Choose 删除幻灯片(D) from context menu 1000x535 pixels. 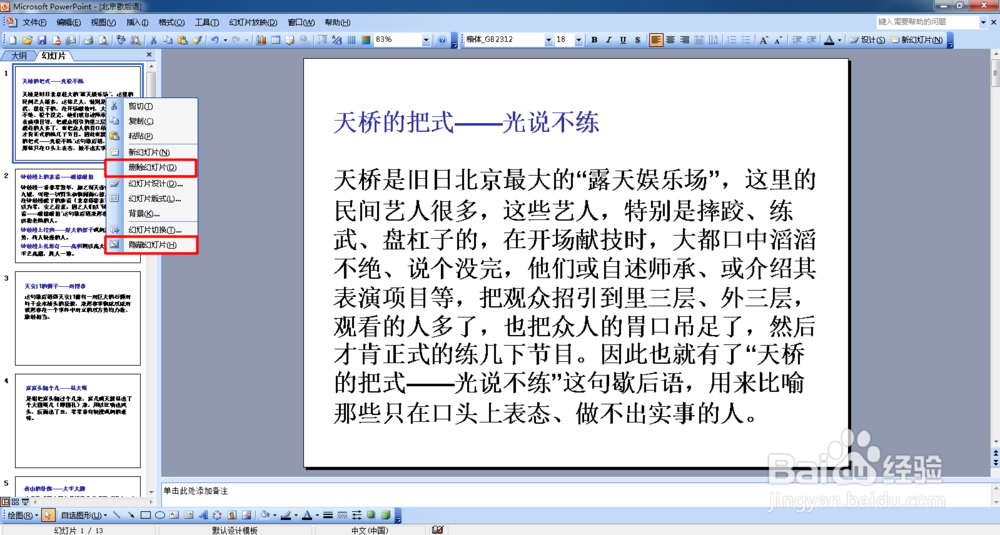point(151,168)
